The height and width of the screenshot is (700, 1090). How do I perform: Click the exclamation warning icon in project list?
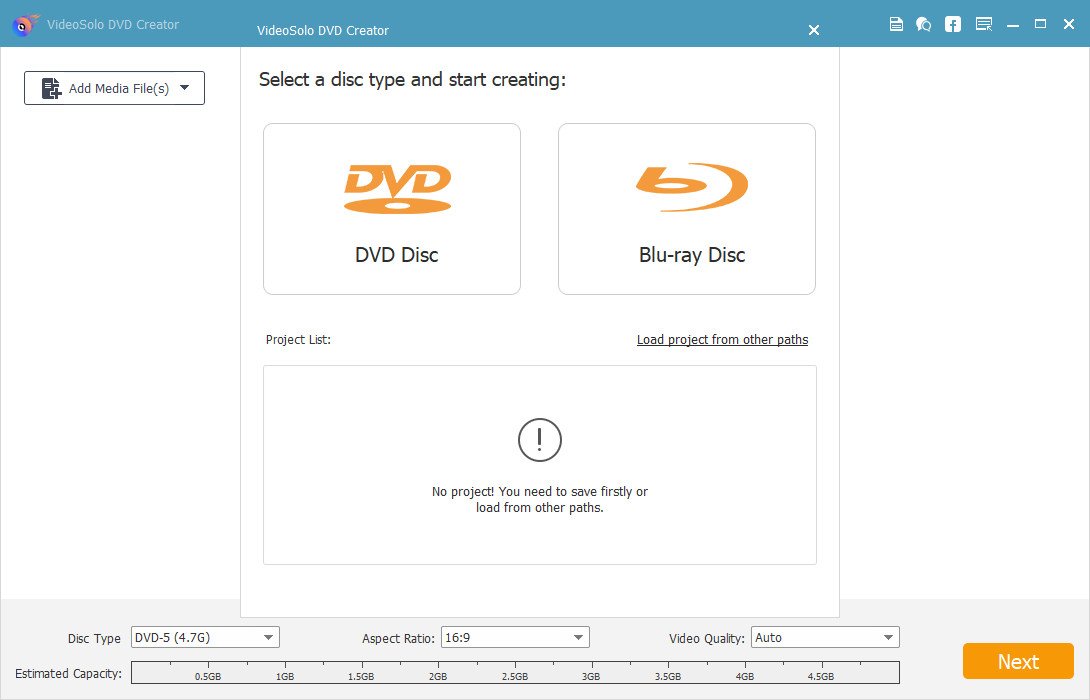(x=539, y=439)
